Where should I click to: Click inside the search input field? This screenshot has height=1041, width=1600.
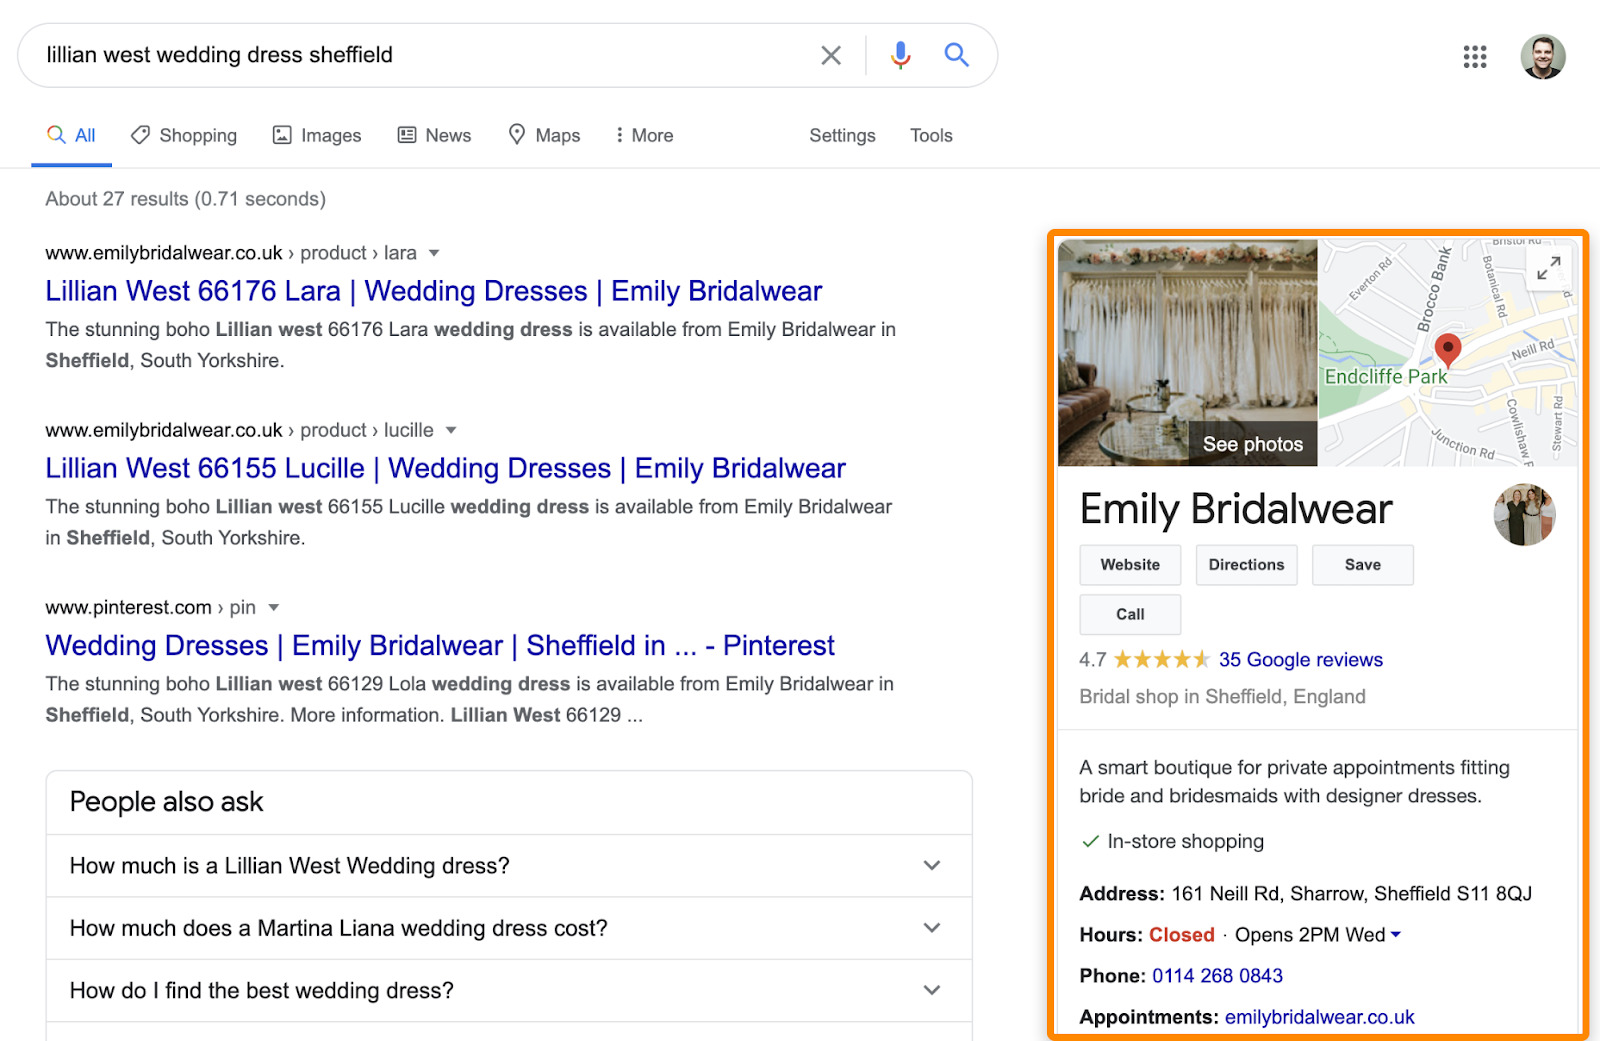point(400,55)
